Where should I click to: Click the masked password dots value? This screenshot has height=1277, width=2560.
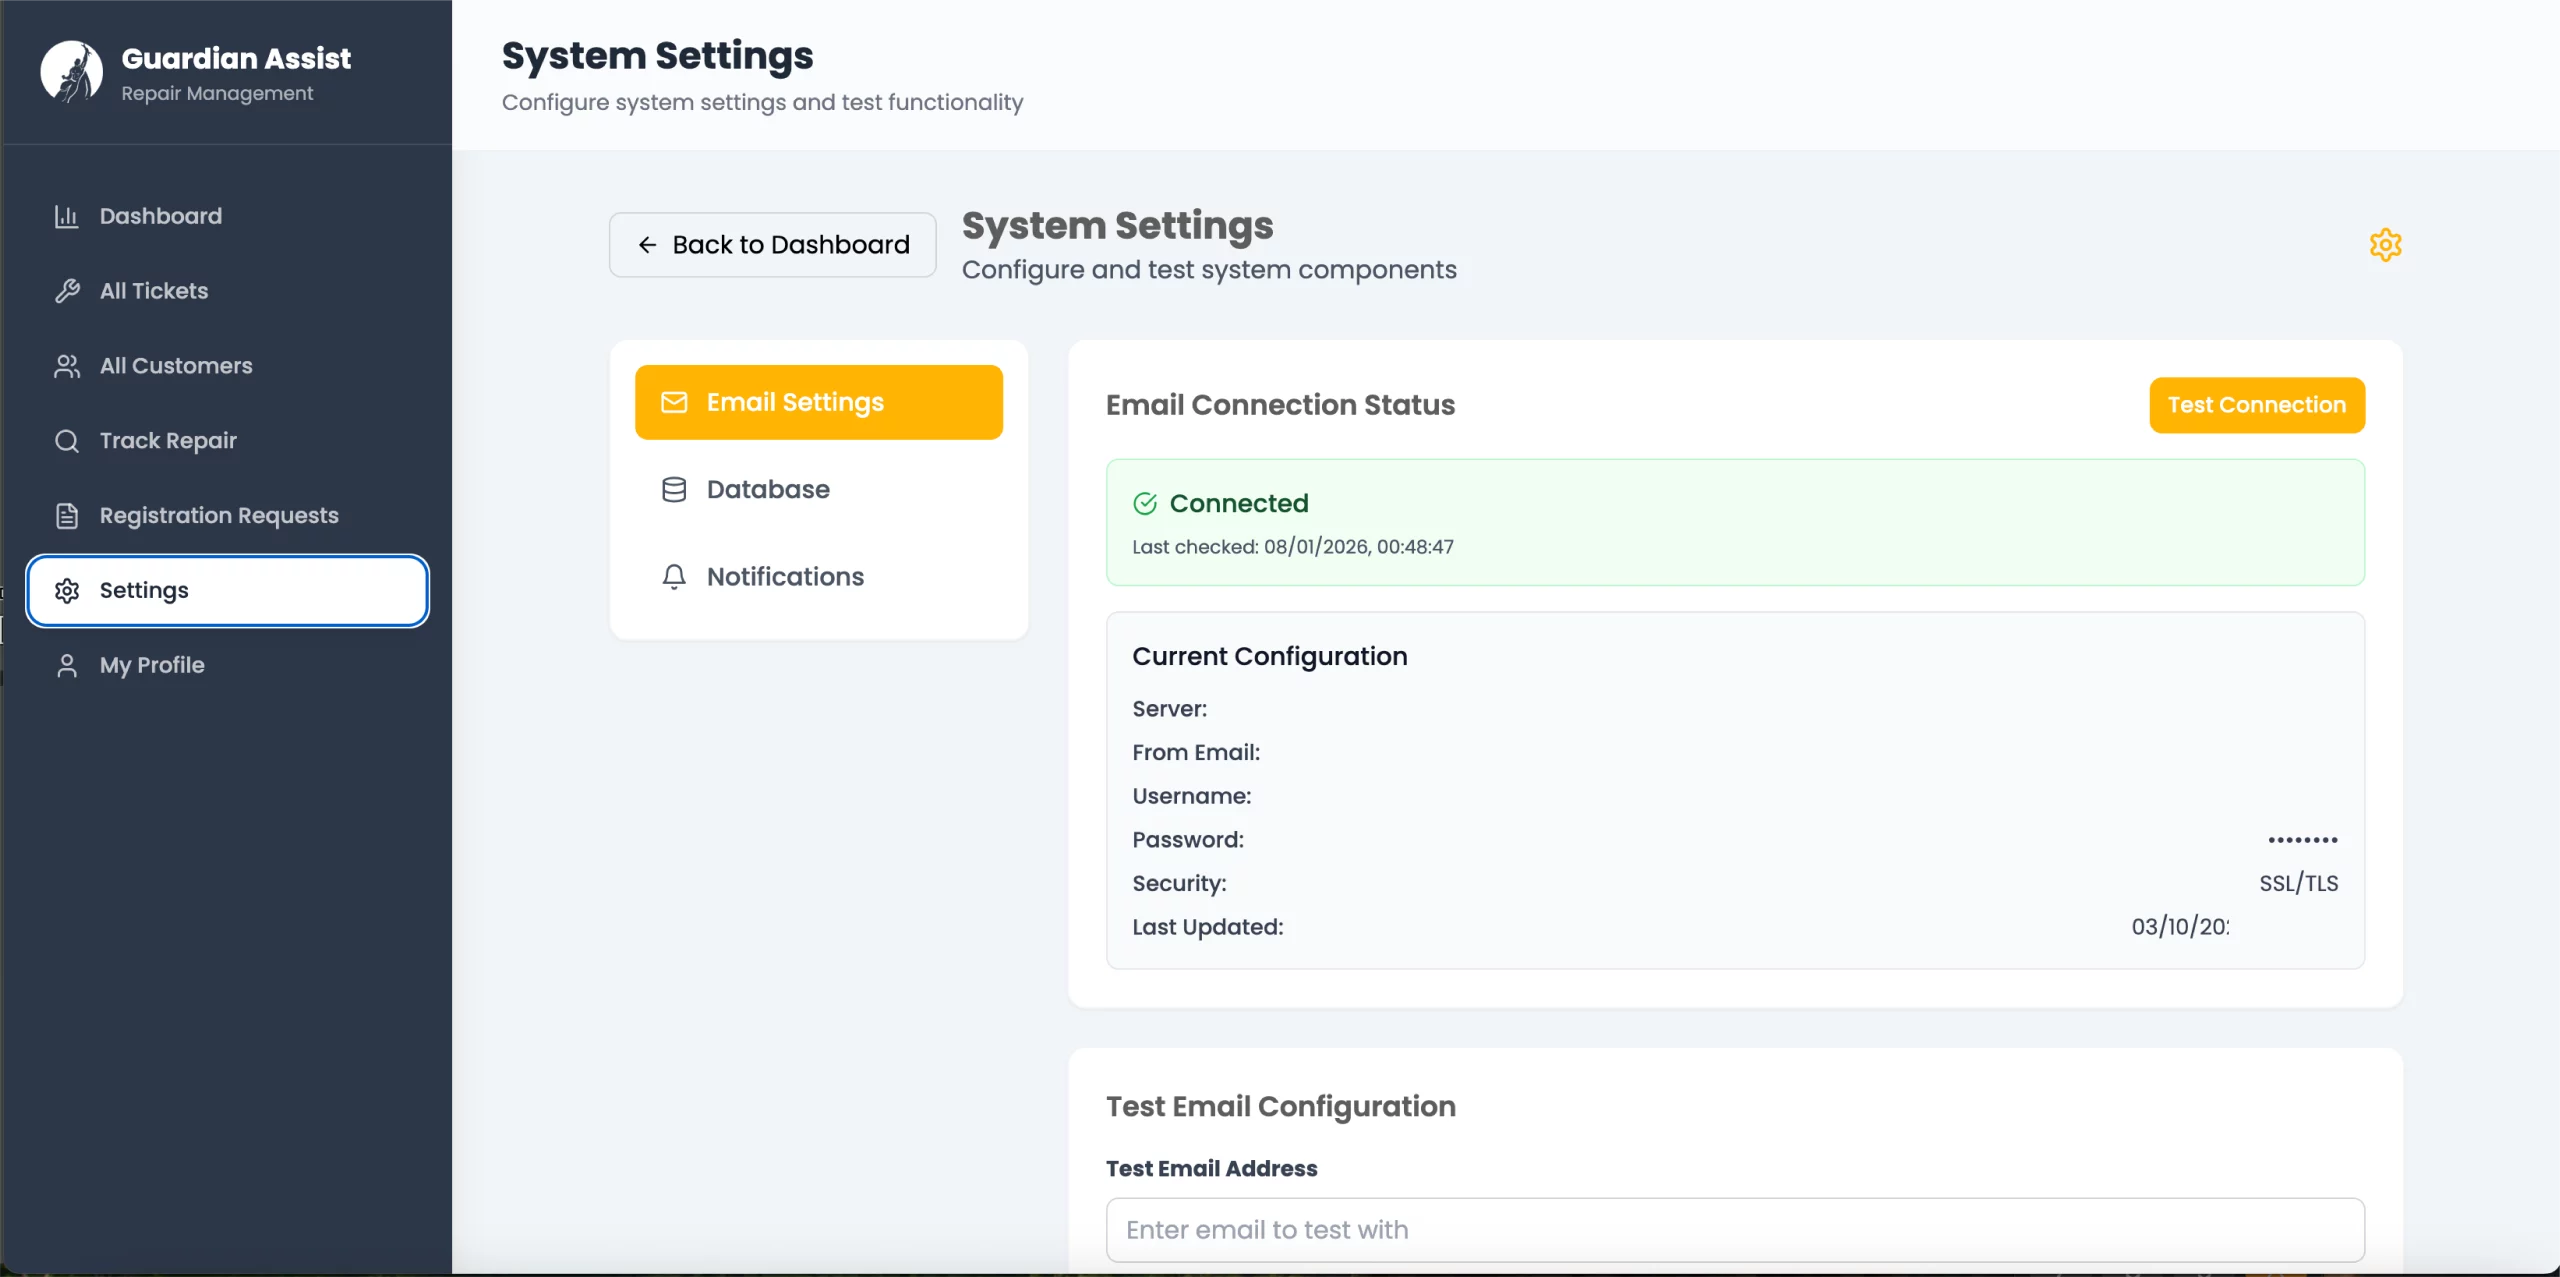2303,840
